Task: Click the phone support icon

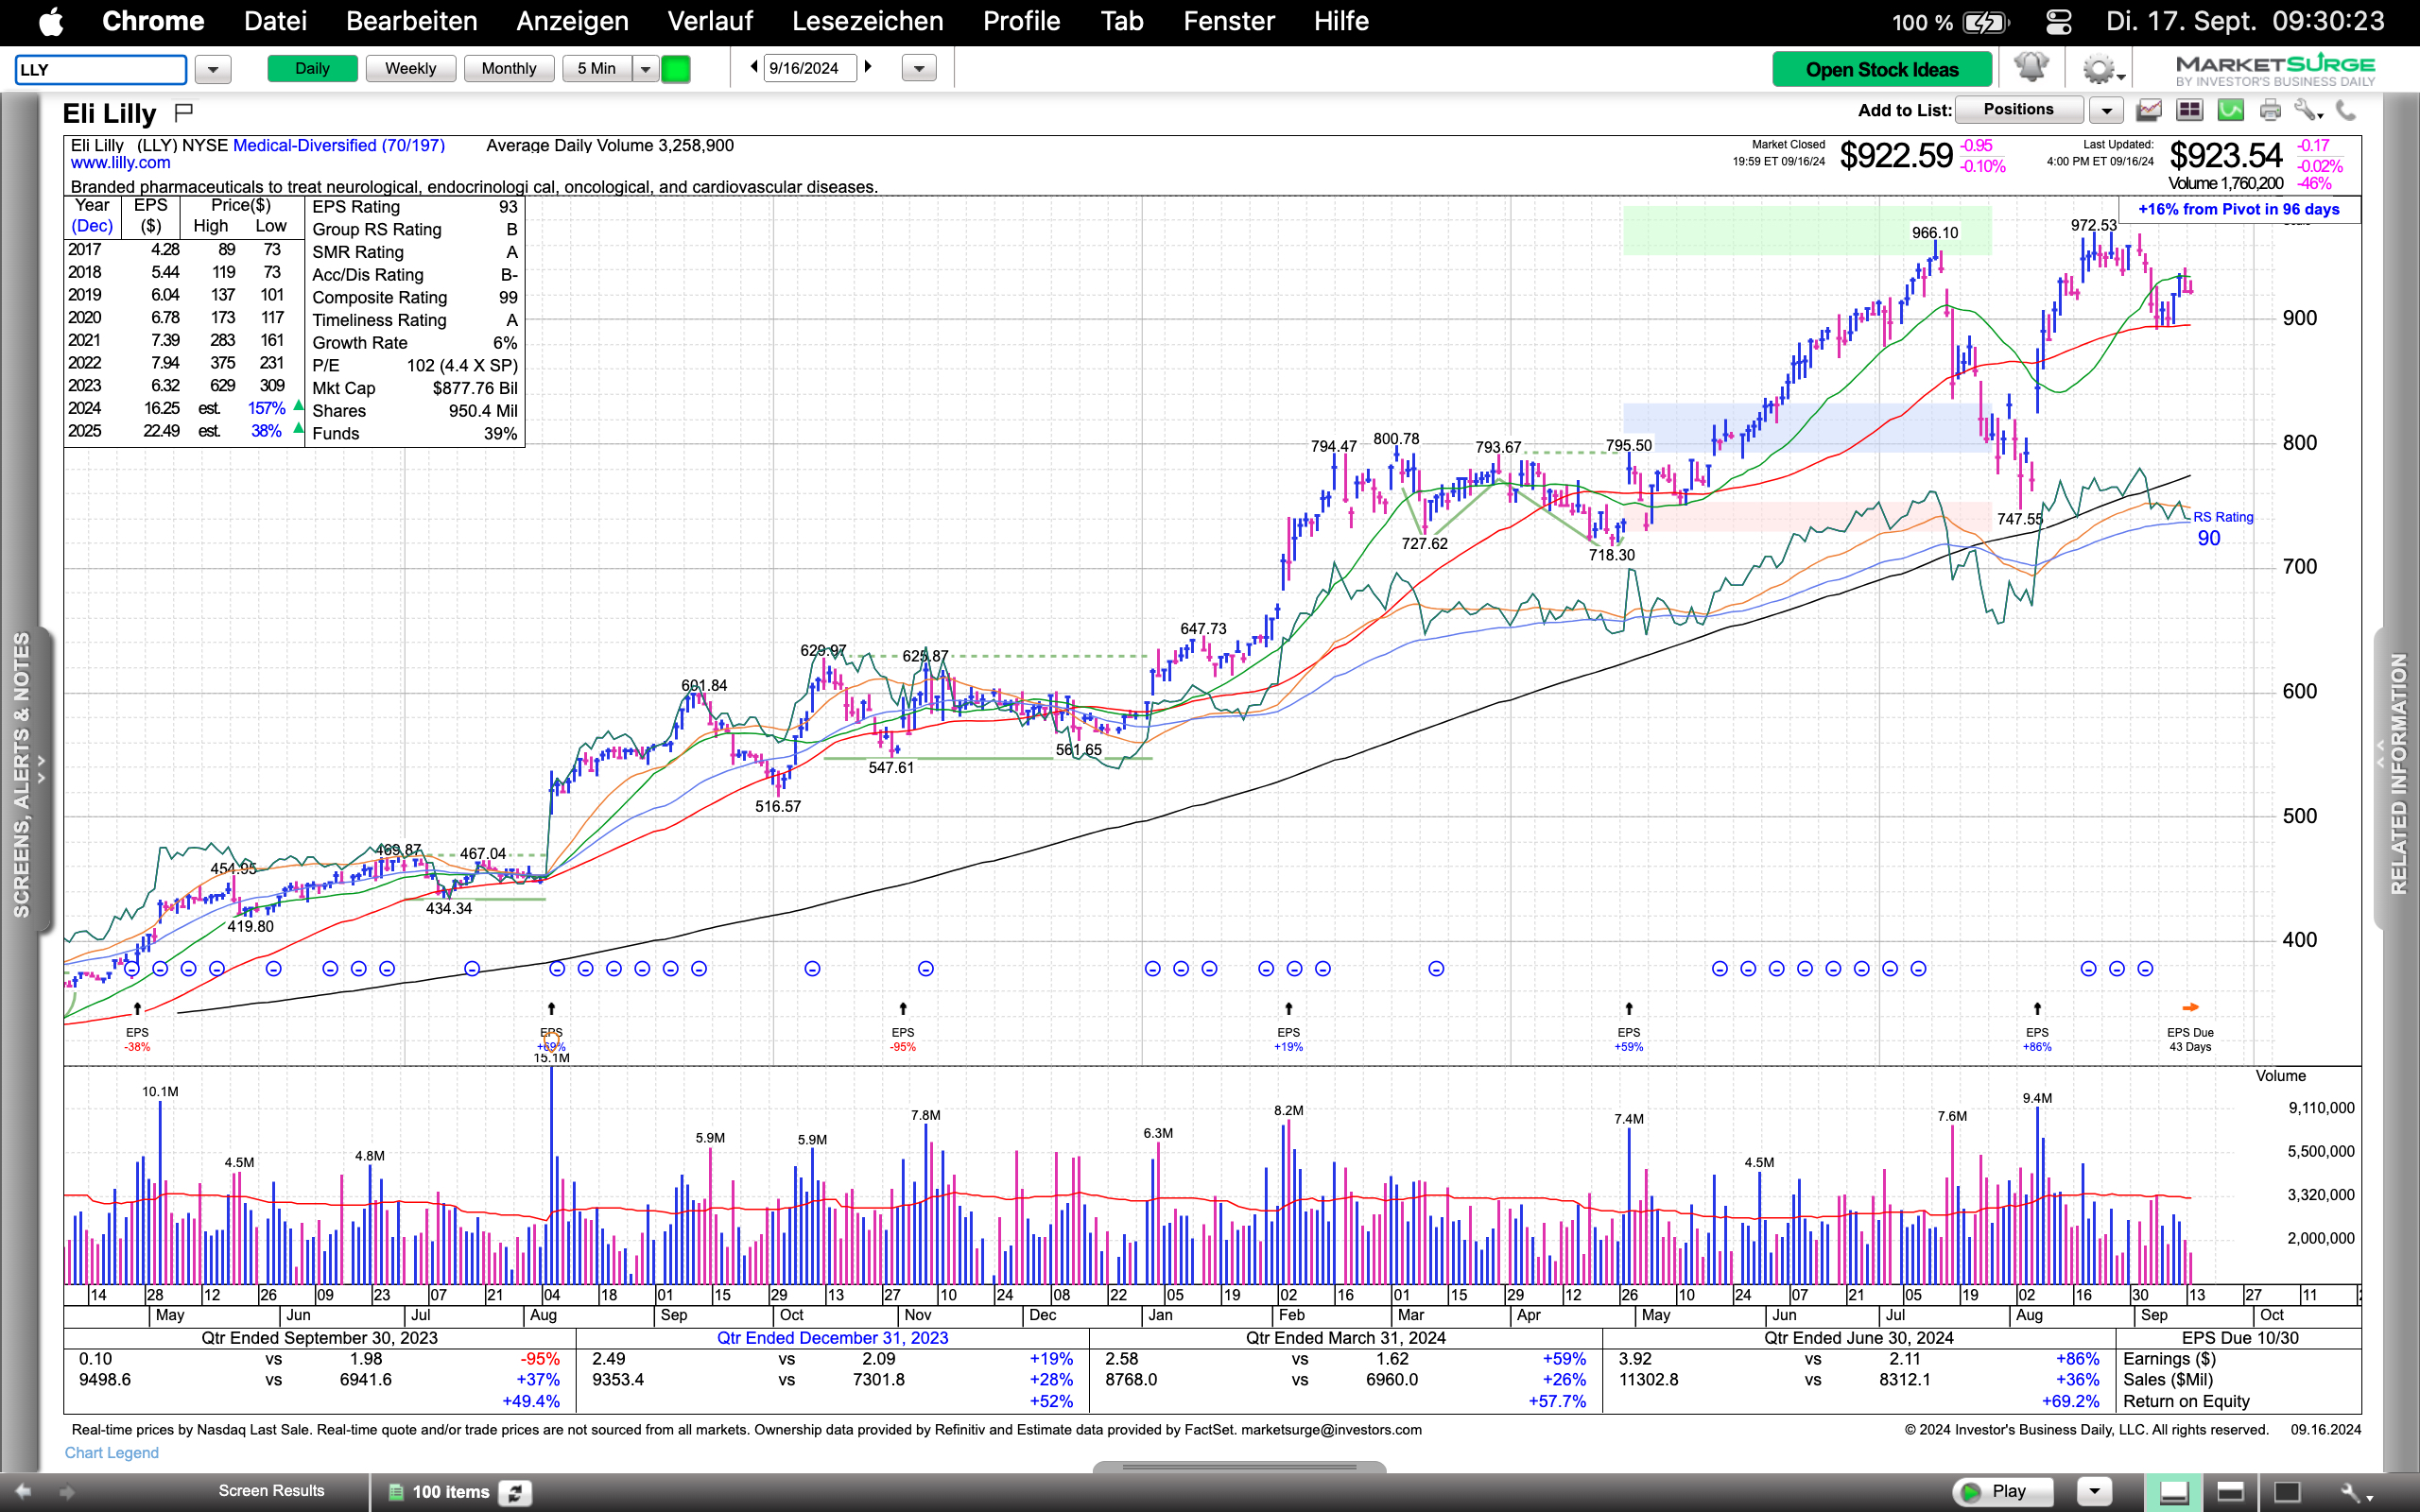Action: 2345,110
